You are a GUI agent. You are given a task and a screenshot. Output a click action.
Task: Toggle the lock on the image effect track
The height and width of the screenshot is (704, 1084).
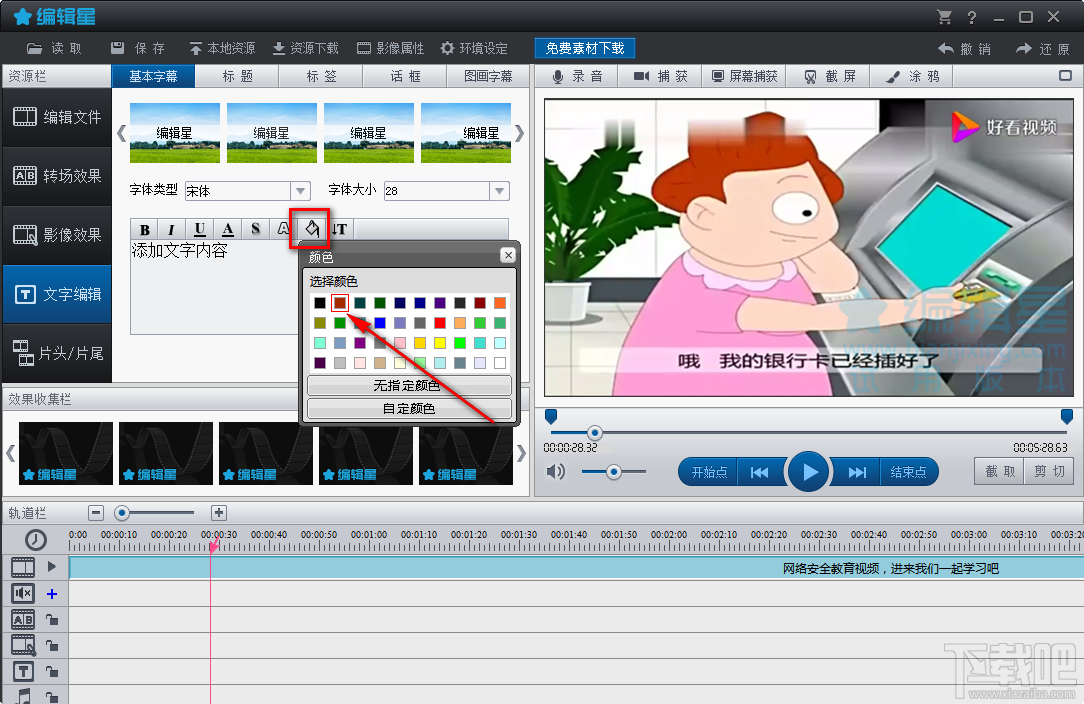coord(52,646)
